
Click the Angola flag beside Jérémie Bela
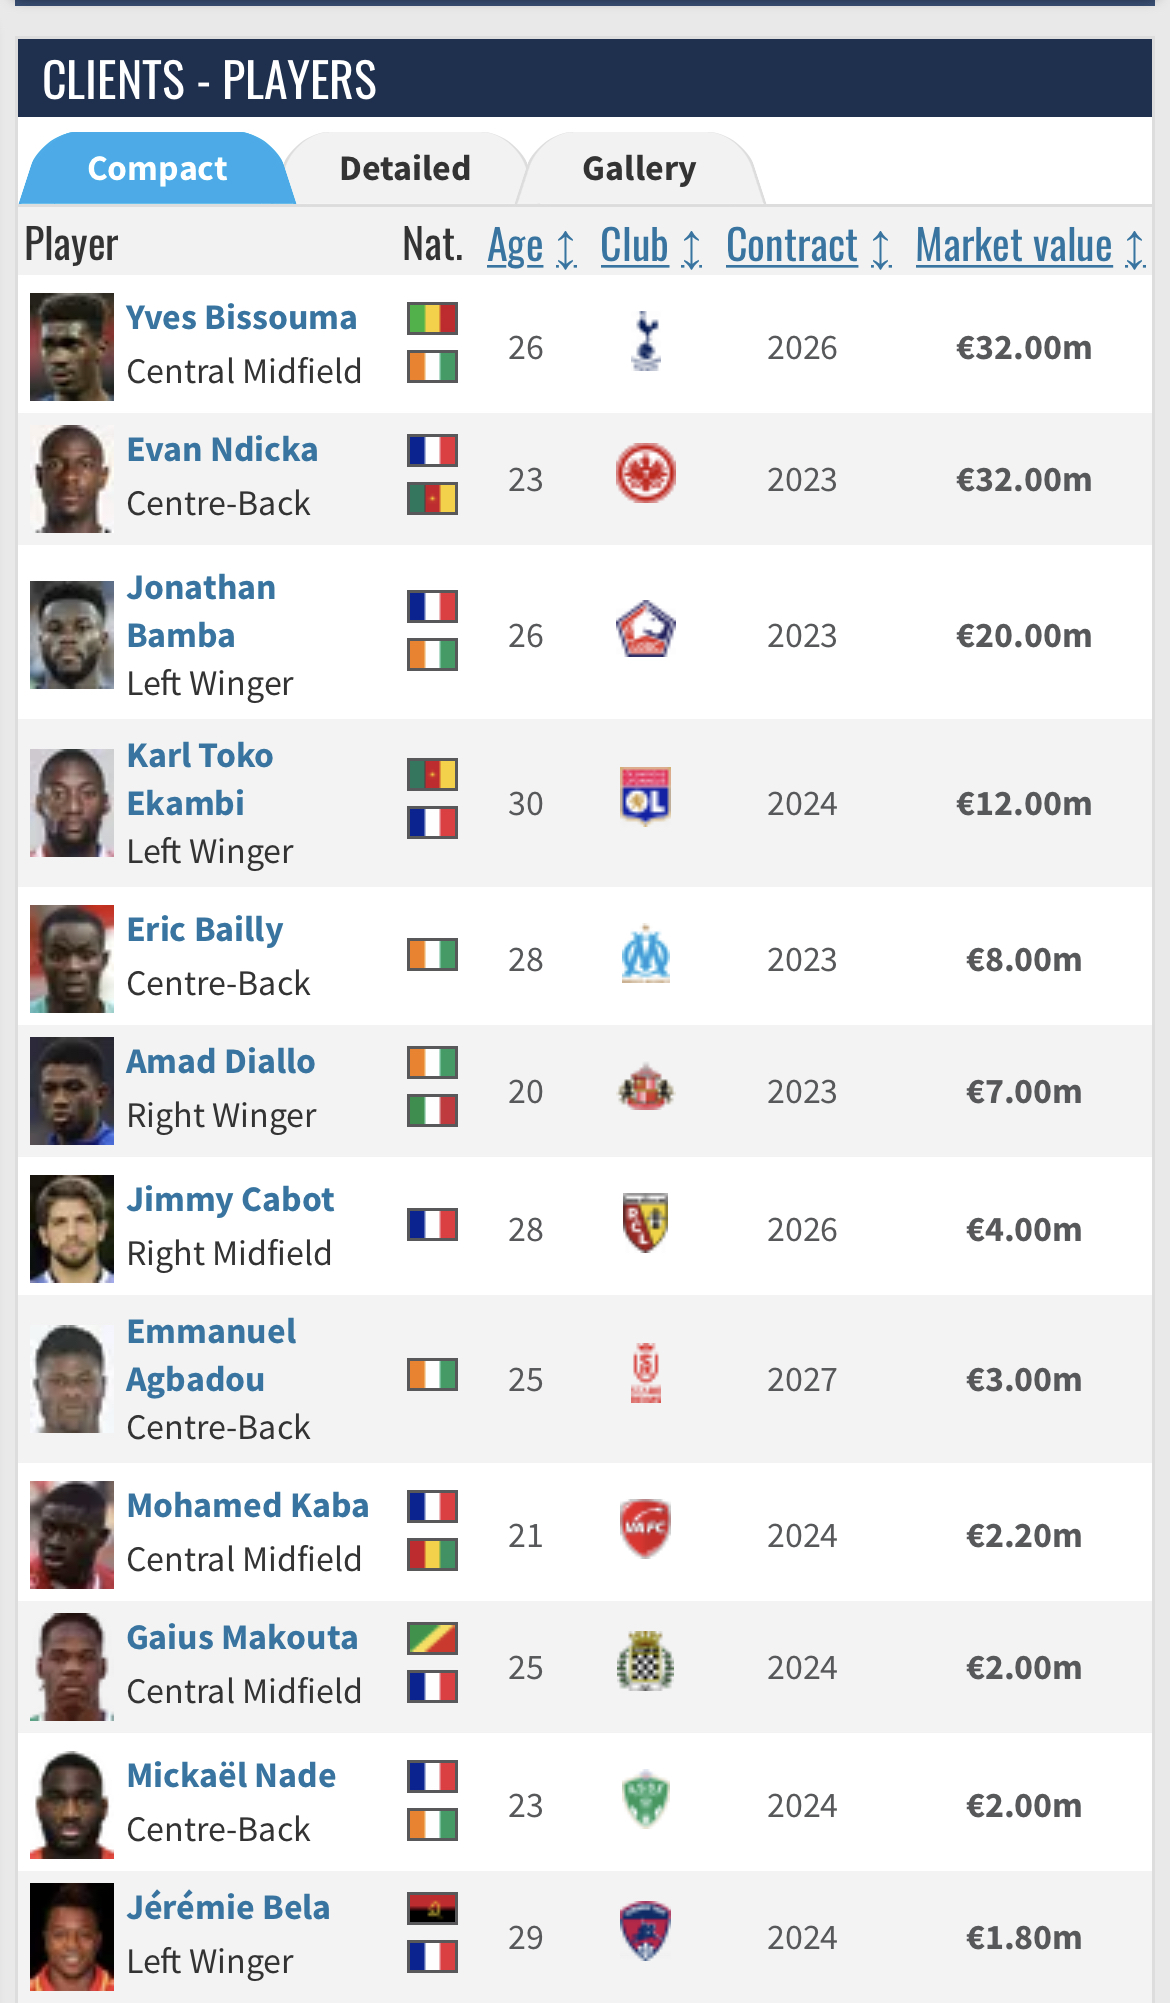(x=433, y=1908)
